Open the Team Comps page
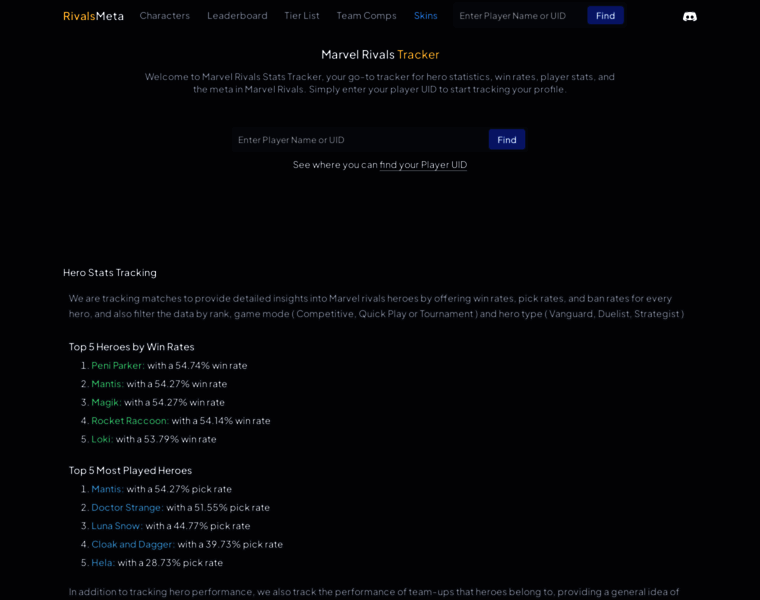The width and height of the screenshot is (760, 600). tap(366, 16)
